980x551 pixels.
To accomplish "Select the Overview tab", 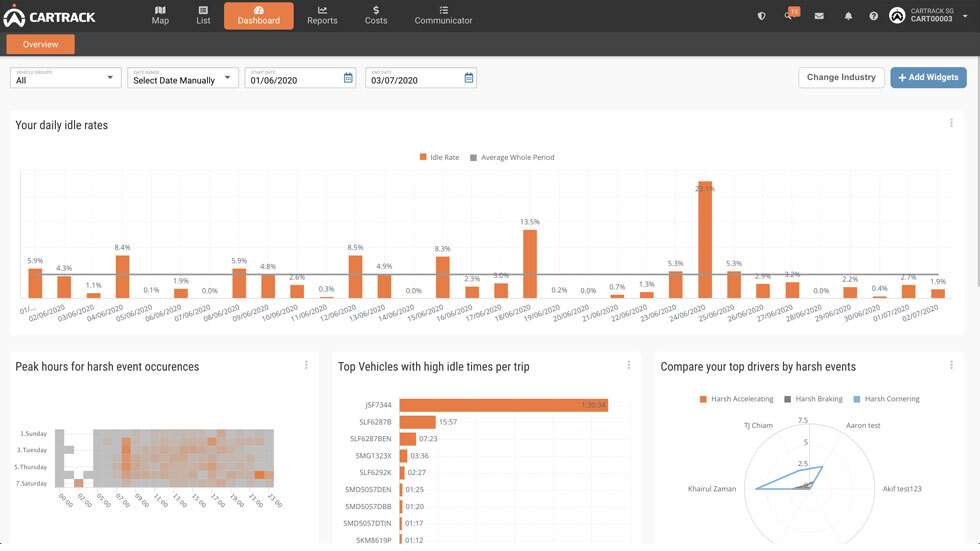I will point(40,44).
